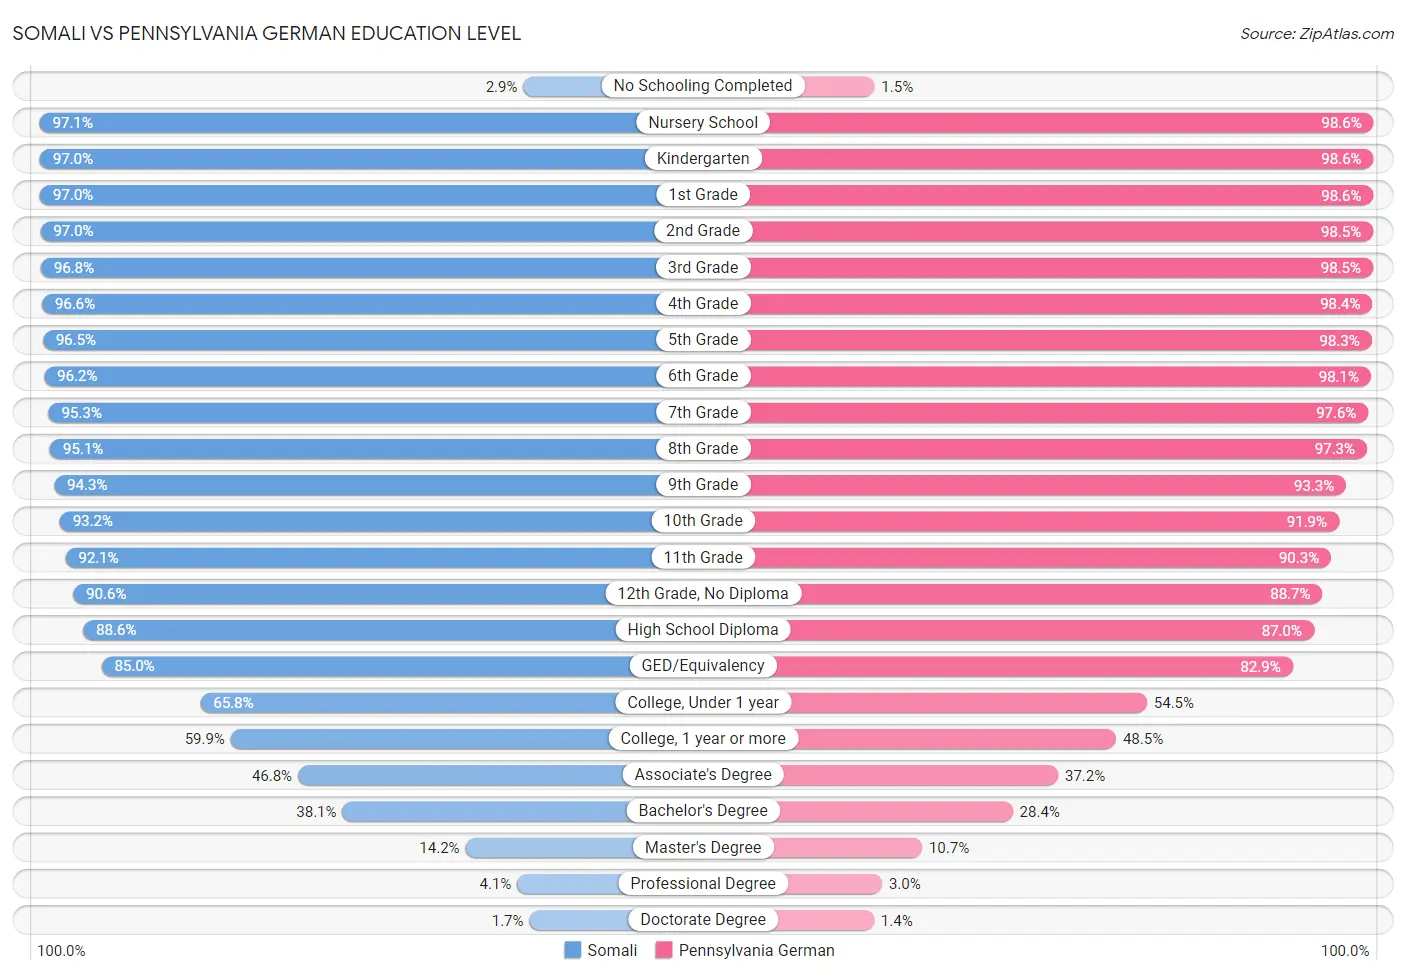Select the Associate's Degree label
Image resolution: width=1406 pixels, height=975 pixels.
point(703,775)
